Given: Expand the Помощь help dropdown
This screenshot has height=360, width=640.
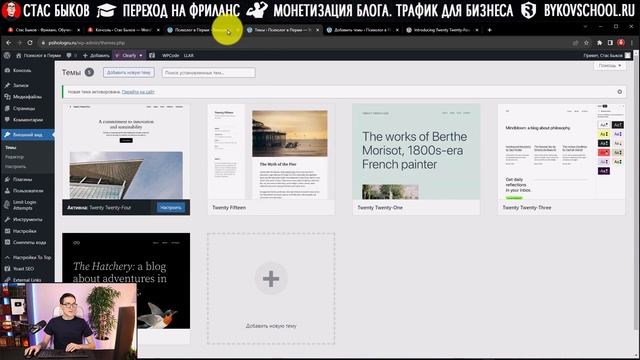Looking at the screenshot, I should click(x=610, y=66).
